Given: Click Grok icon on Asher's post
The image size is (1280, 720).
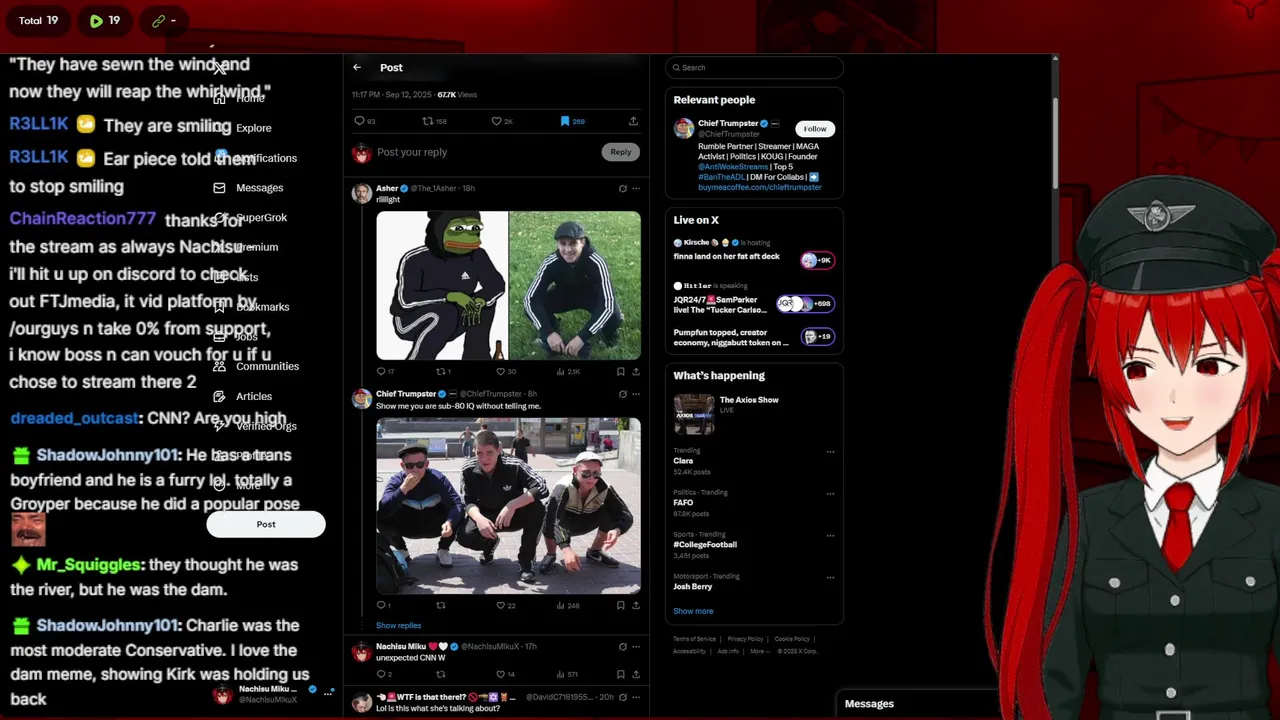Looking at the screenshot, I should pos(622,188).
